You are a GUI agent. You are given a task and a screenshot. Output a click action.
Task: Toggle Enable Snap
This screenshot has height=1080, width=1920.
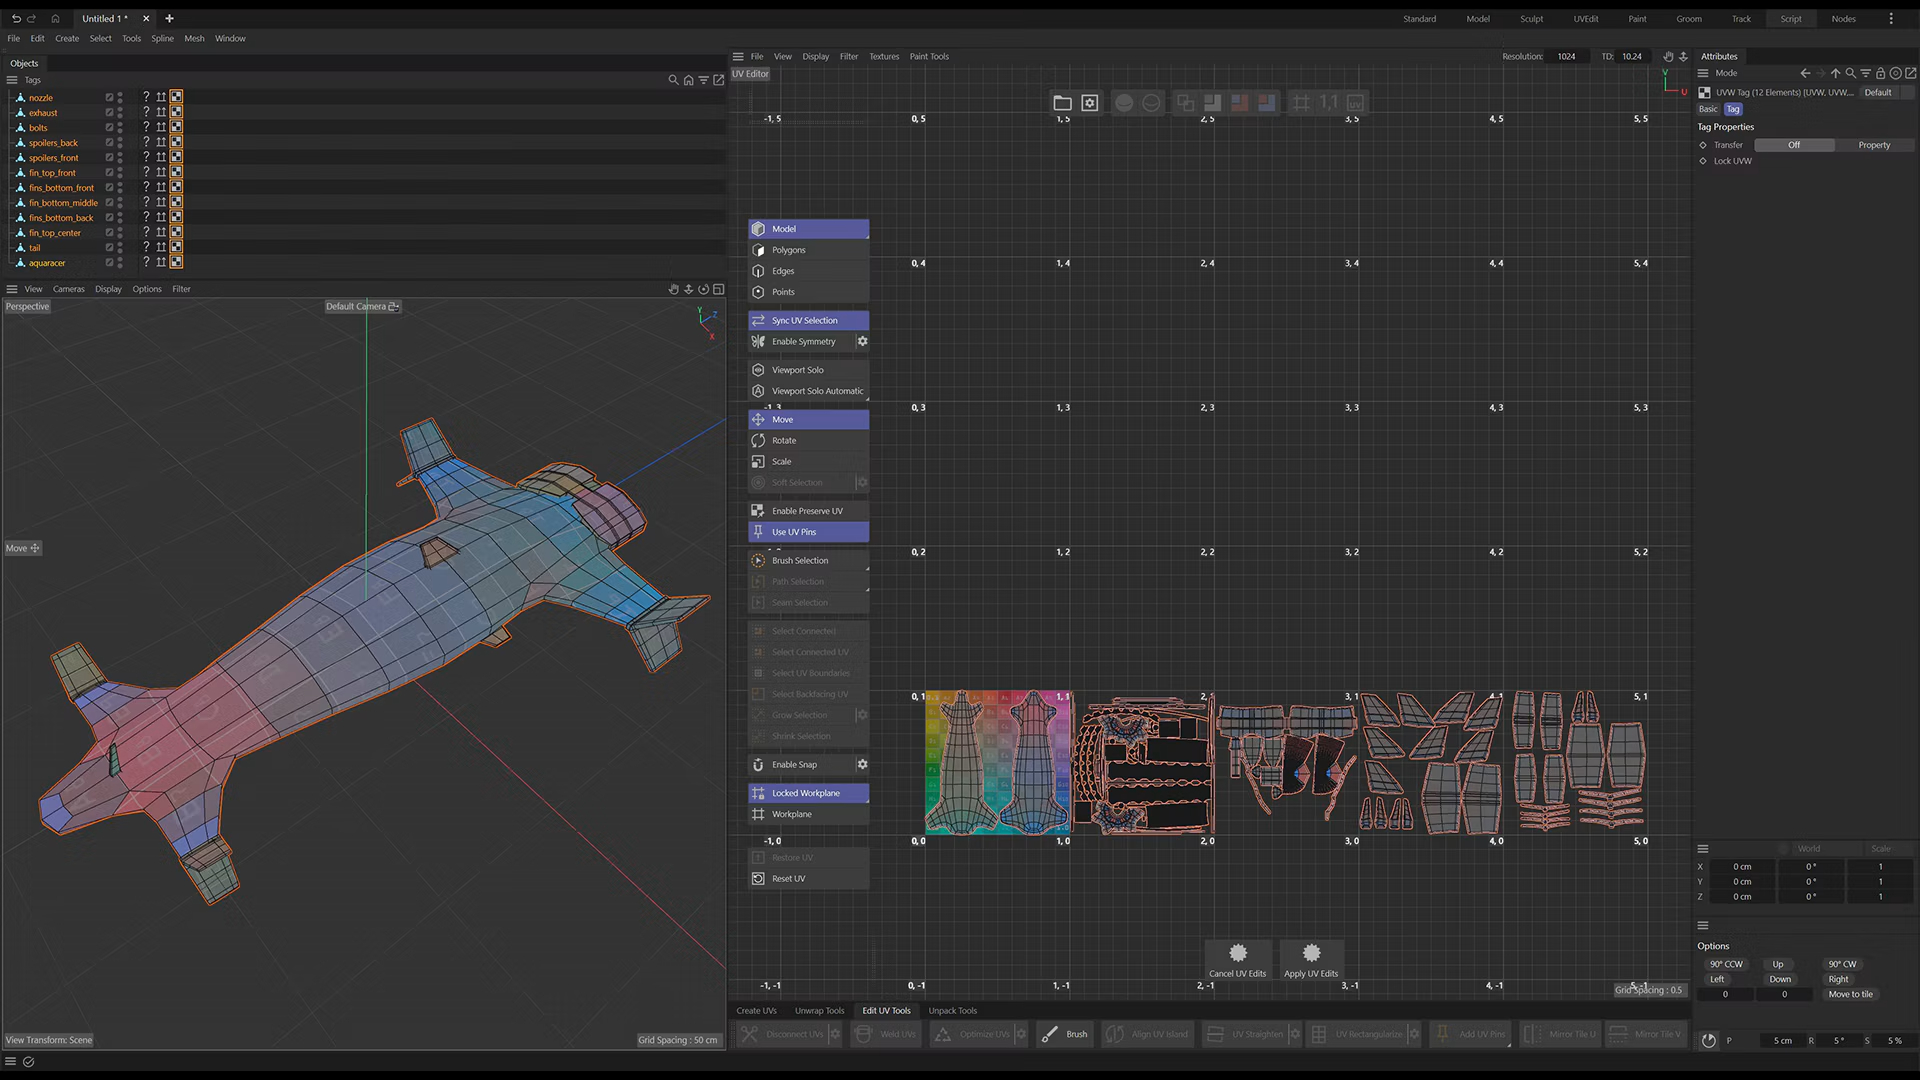[801, 765]
